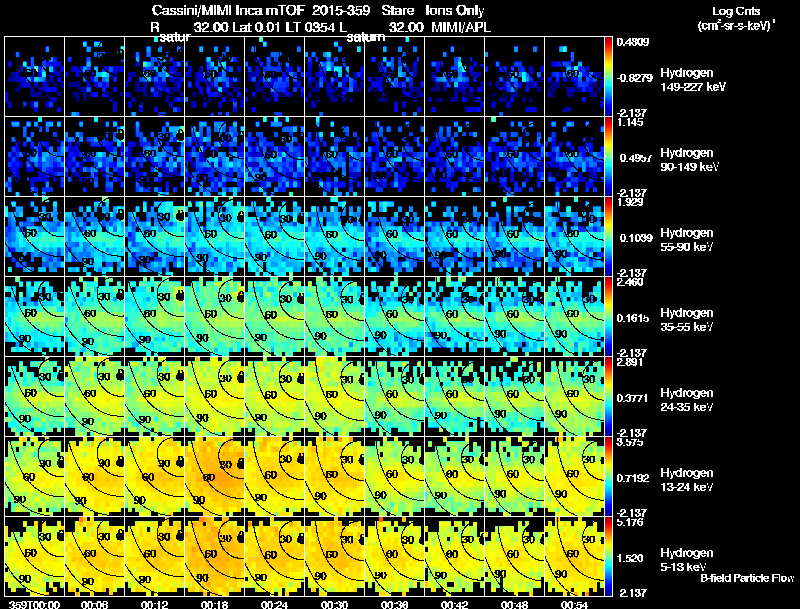Open the 24-35 keV image at 00:06
This screenshot has width=800, height=609.
95,397
